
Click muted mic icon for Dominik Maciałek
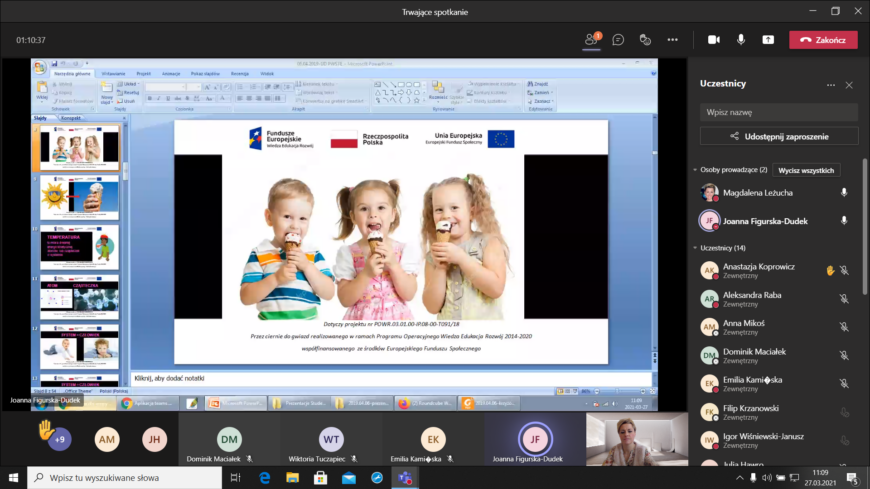tap(844, 355)
